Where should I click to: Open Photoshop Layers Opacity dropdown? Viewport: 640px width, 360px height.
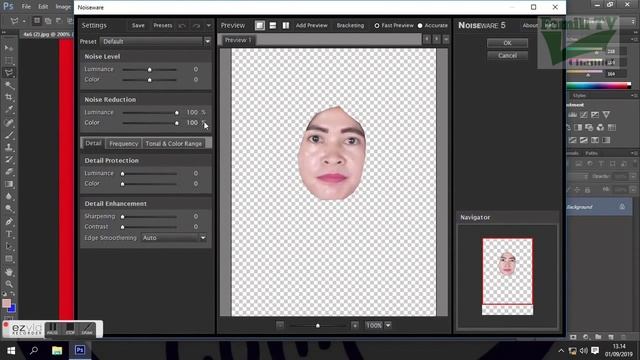click(633, 176)
